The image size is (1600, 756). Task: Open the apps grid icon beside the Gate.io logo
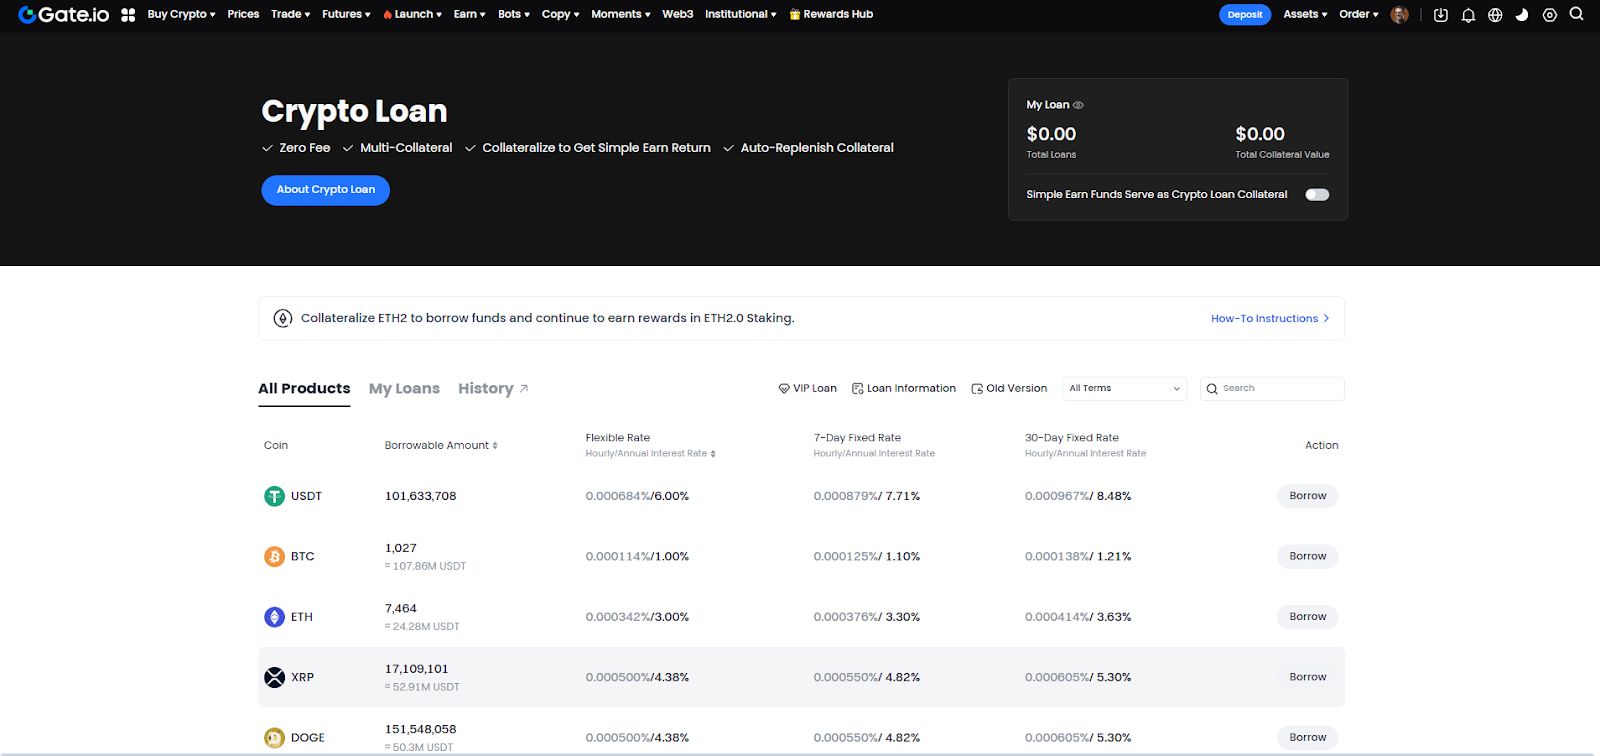point(128,15)
